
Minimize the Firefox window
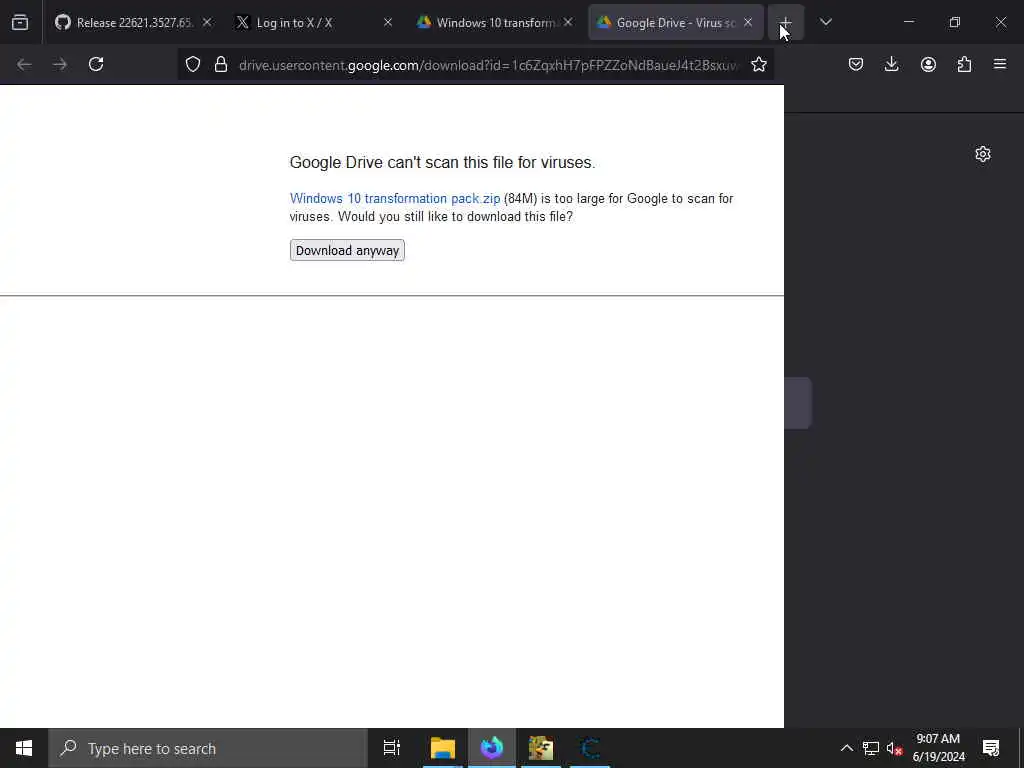(x=908, y=22)
